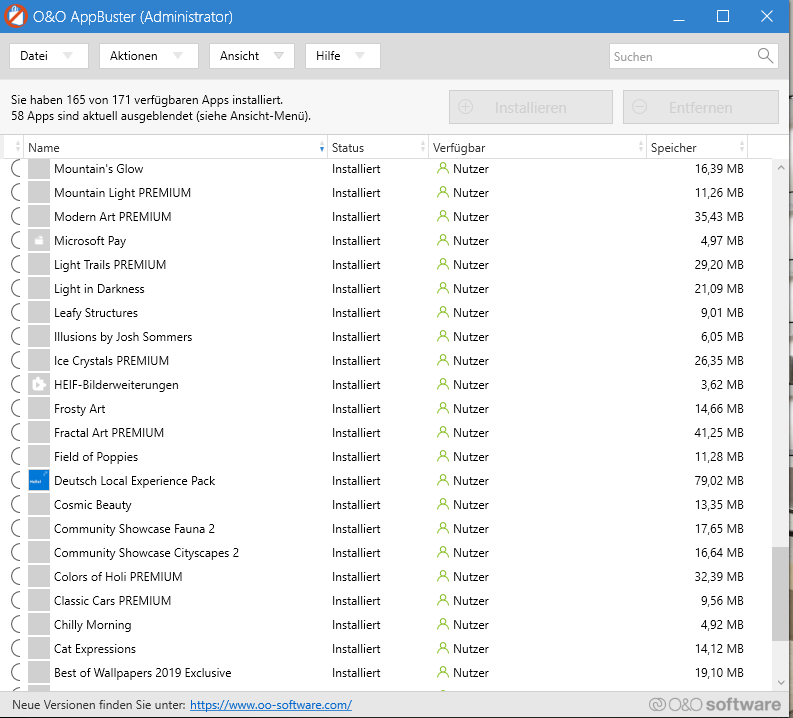Click Installiert status for Chilly Morning
Image resolution: width=793 pixels, height=718 pixels.
(x=356, y=625)
